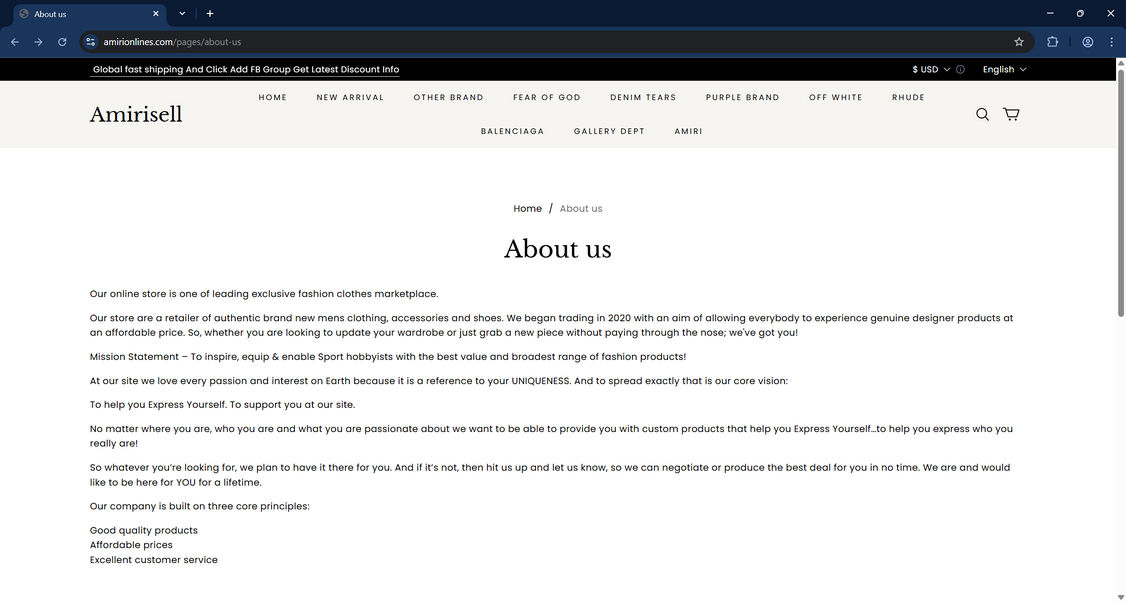Open the NEW ARRIVAL menu item
This screenshot has width=1126, height=602.
(350, 97)
